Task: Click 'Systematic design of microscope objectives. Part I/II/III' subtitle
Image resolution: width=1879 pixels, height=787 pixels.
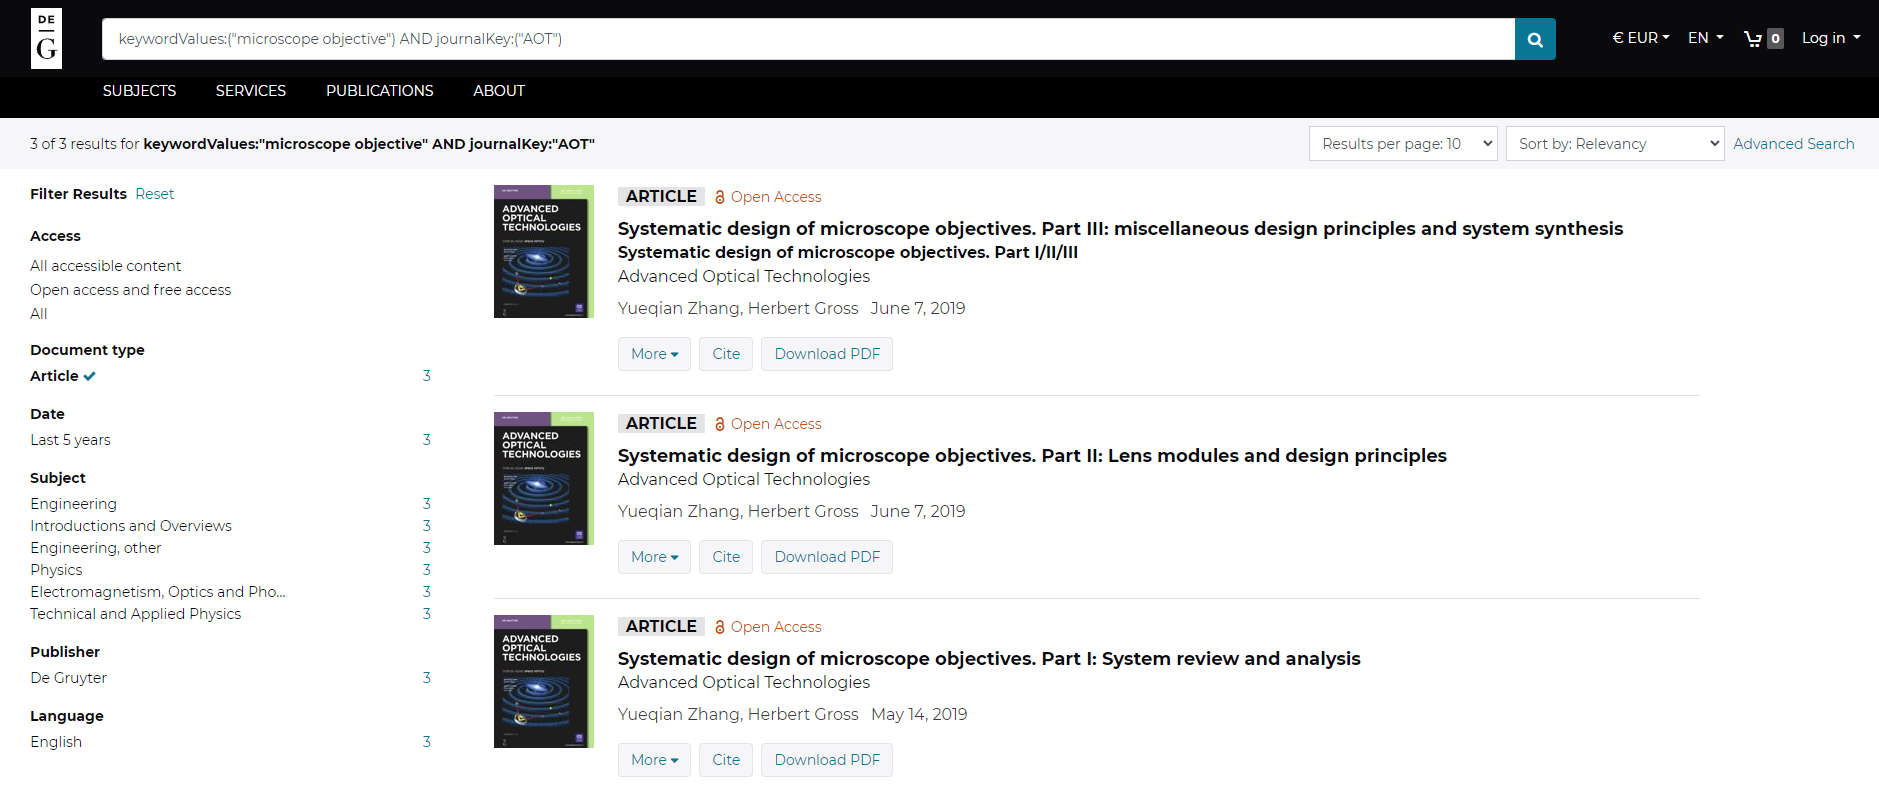Action: click(x=848, y=253)
